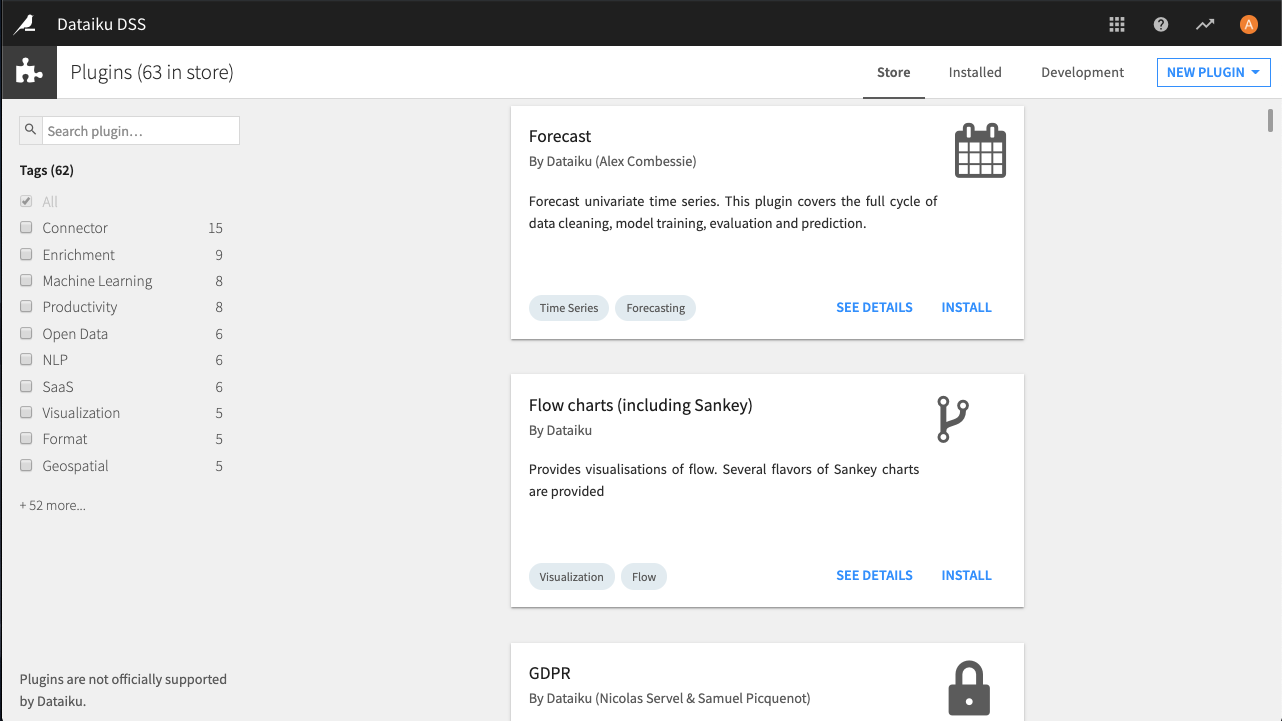Click the Tags (62) heading
1282x721 pixels.
coord(46,170)
